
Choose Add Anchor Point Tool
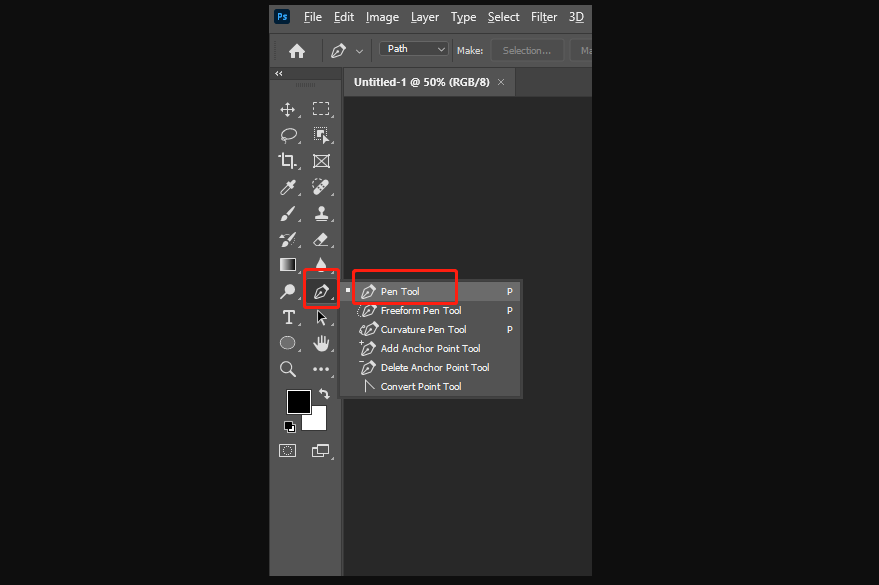431,349
